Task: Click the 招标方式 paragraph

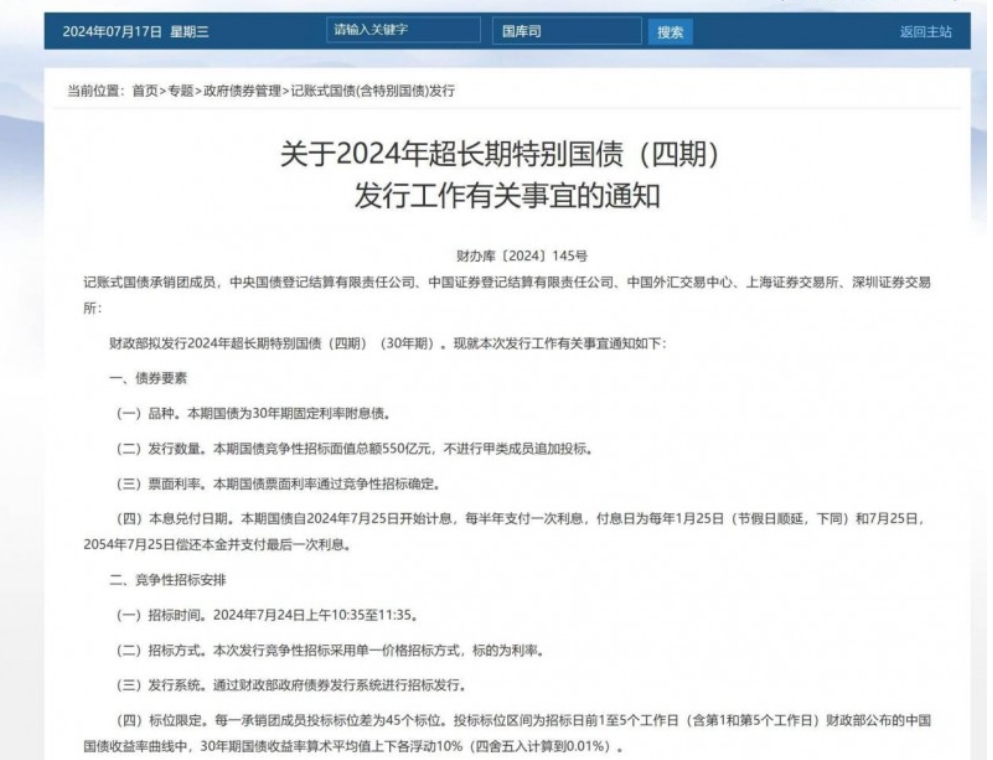Action: [331, 650]
